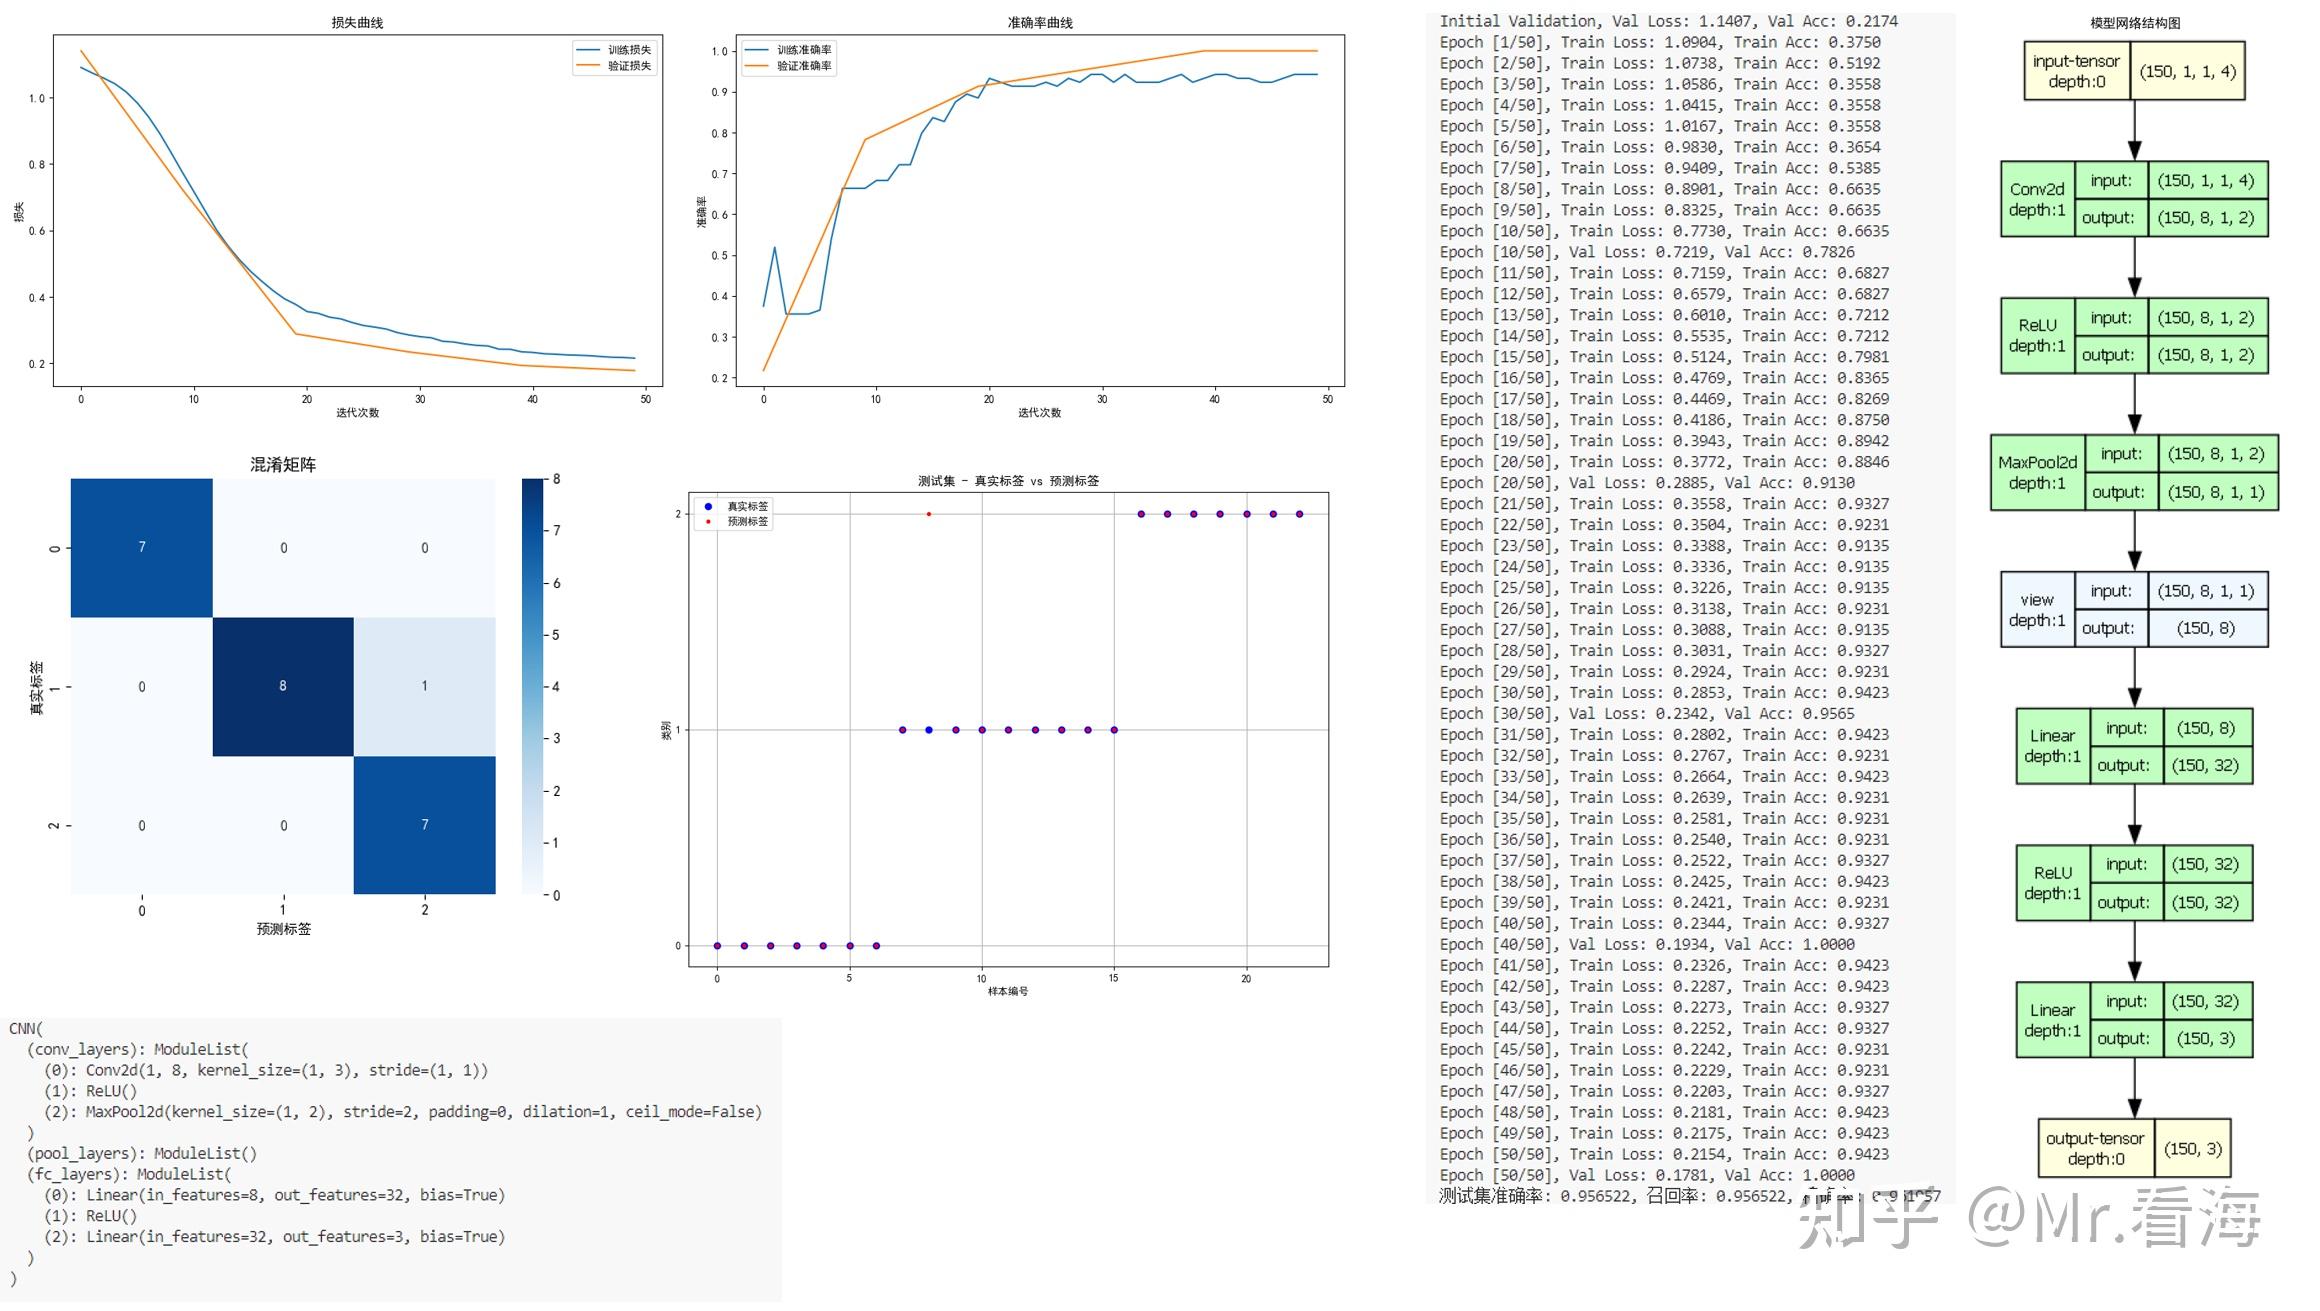Click the Conv2d line in CNN printout
2320x1311 pixels.
266,1070
